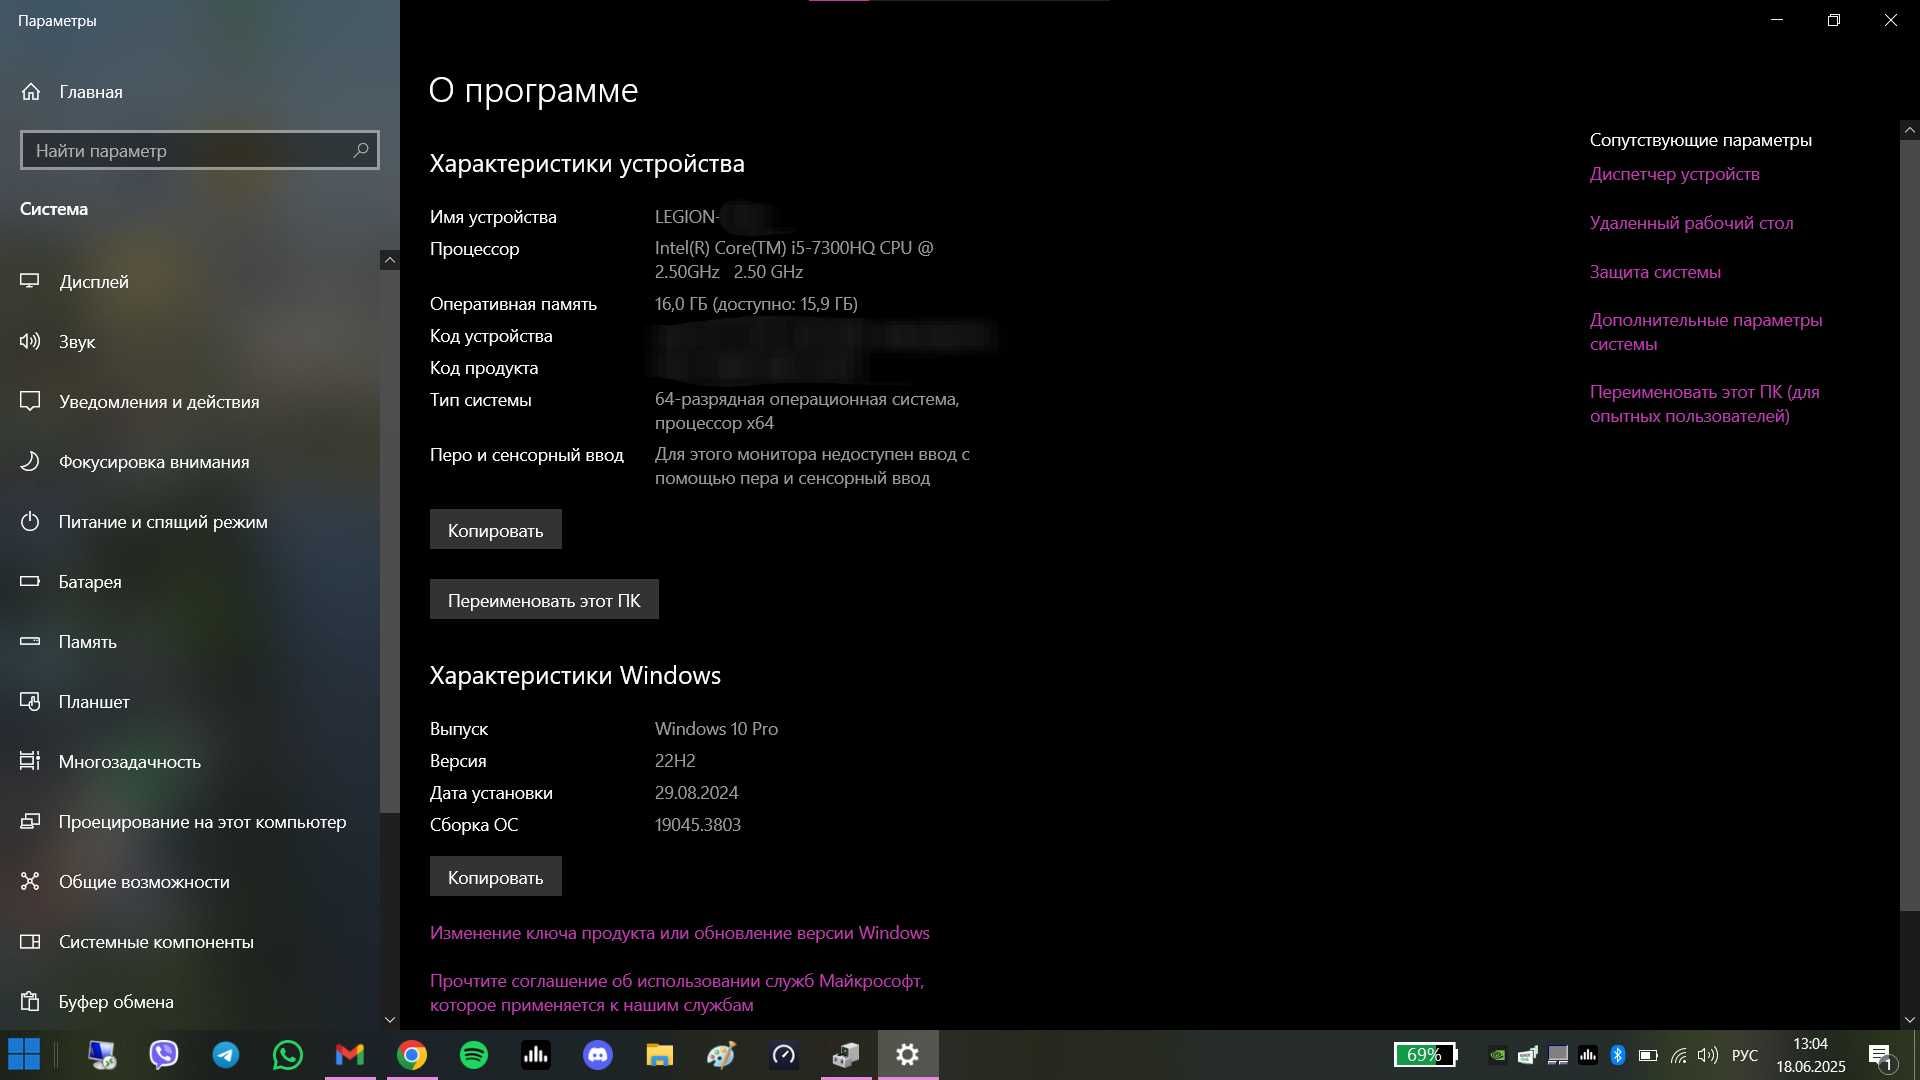Open the clock showing 13:04
The height and width of the screenshot is (1080, 1920).
pos(1811,1055)
